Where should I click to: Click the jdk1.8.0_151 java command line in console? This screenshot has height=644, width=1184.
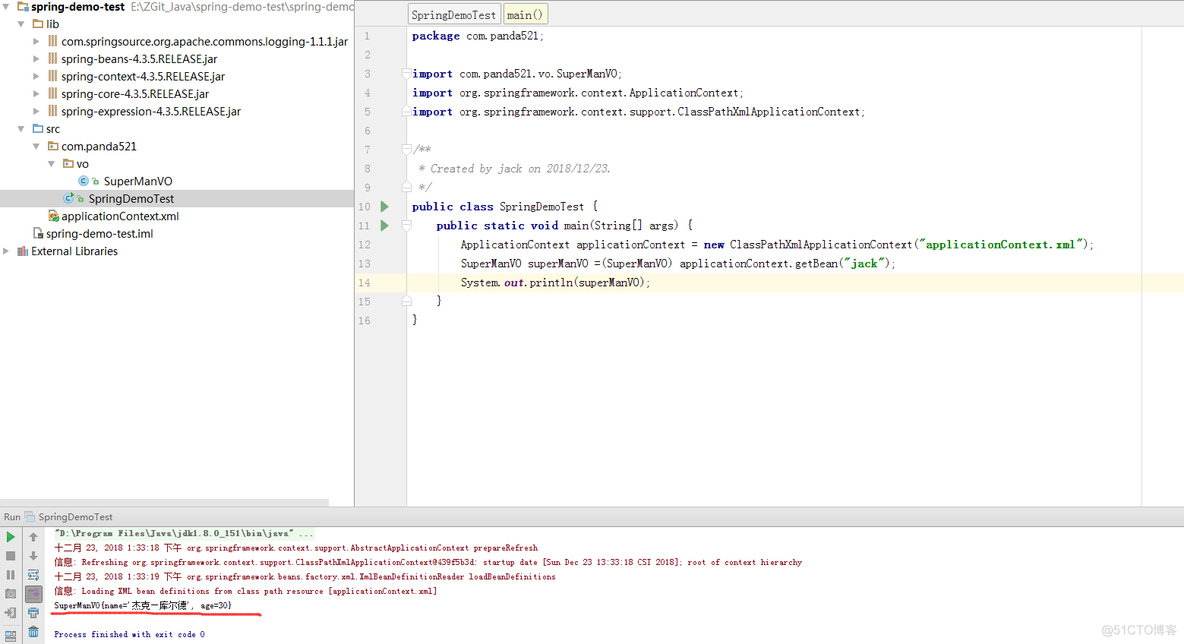tap(183, 533)
